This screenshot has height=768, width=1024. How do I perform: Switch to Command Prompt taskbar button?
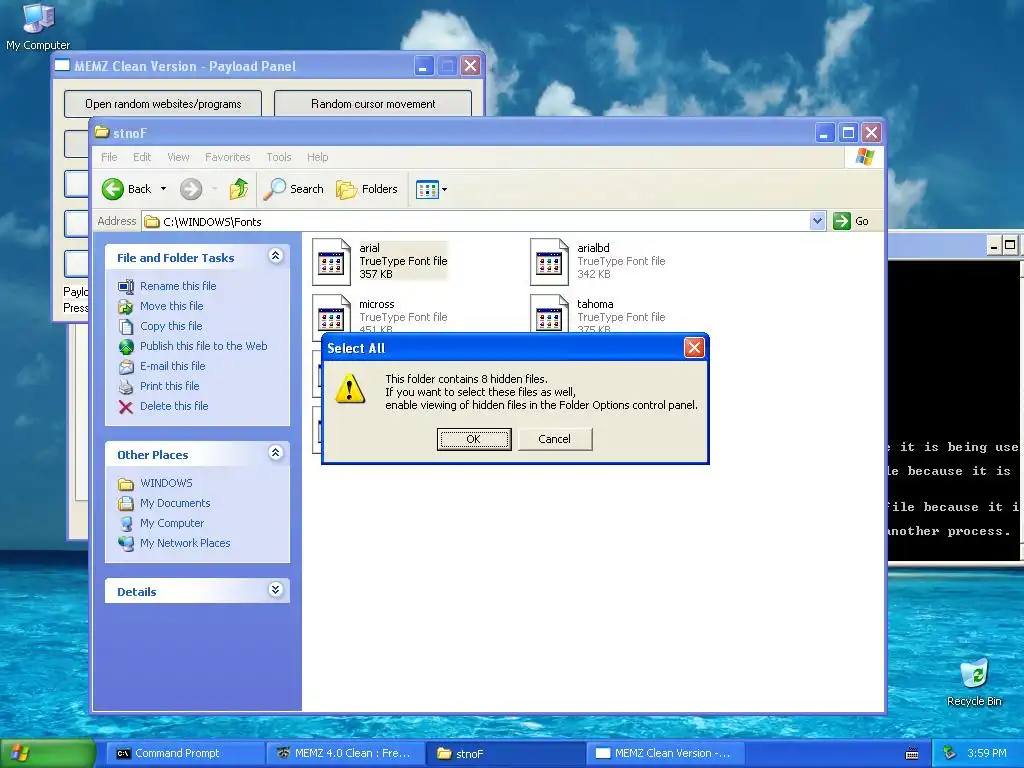coord(184,754)
